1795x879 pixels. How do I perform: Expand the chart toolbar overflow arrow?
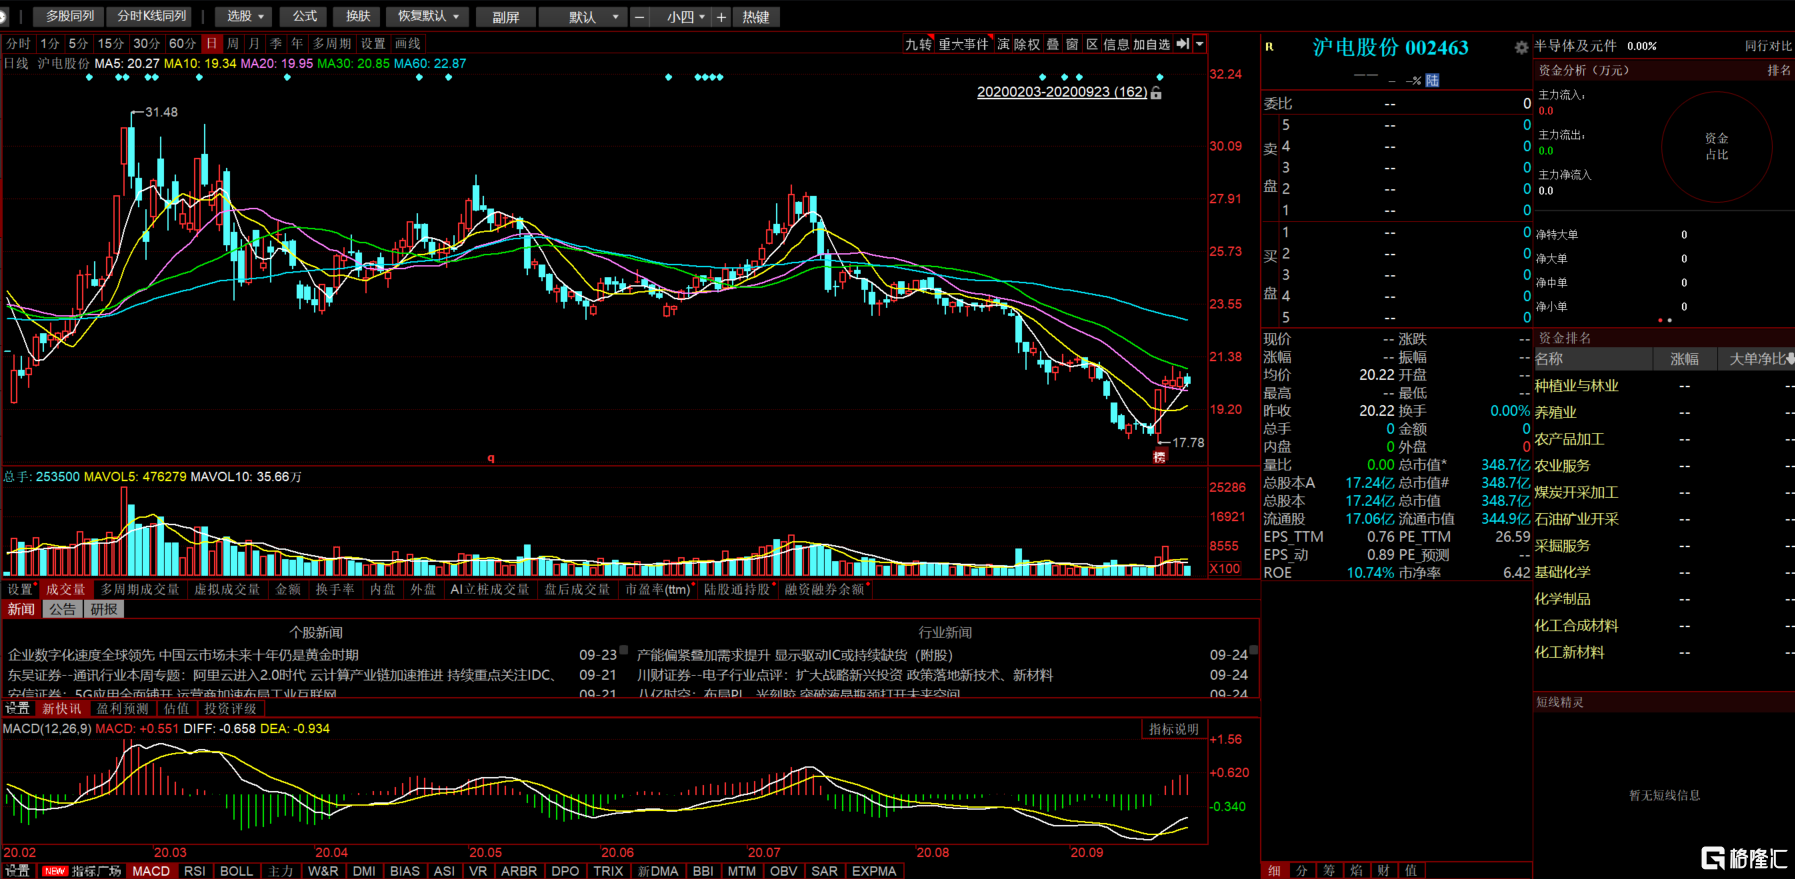pos(1200,44)
